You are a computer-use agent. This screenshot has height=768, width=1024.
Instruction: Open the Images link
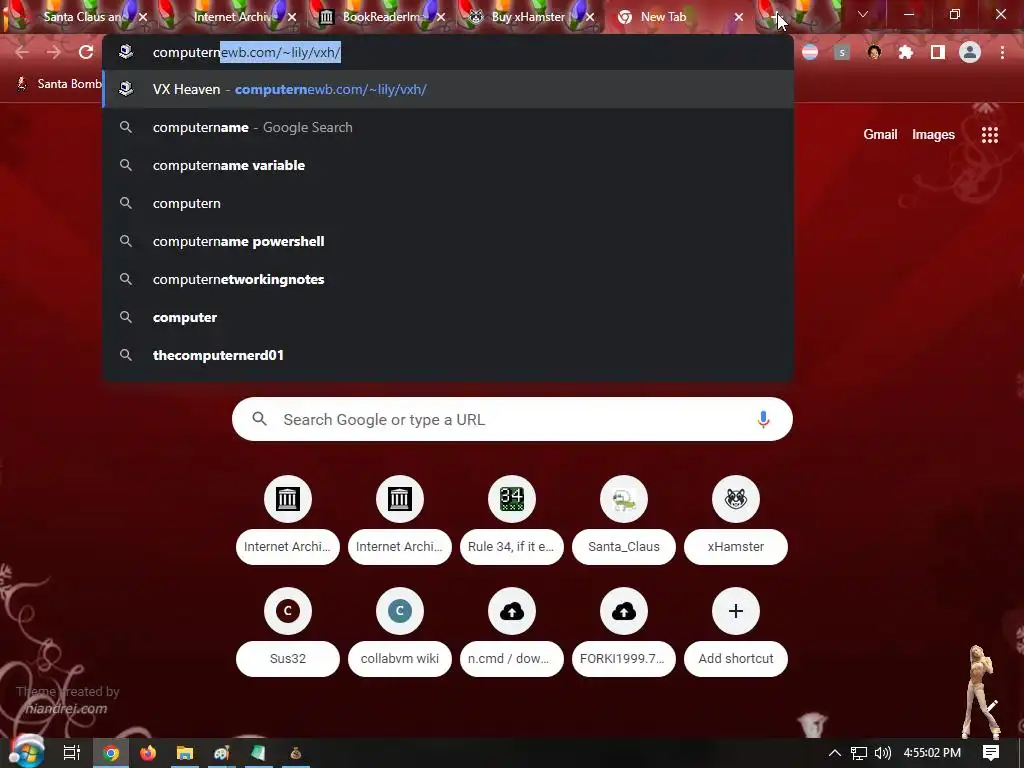coord(933,135)
